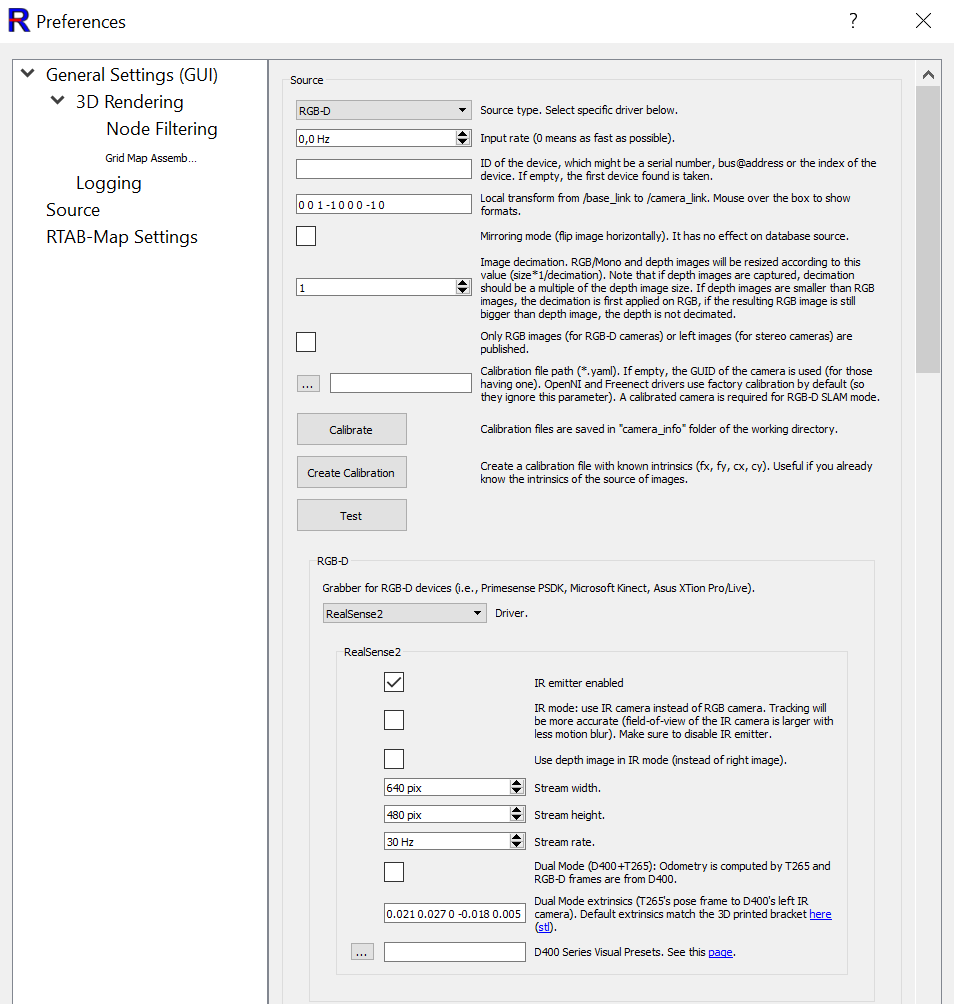Click the Stream rate 30 Hz field
The image size is (954, 1004).
(447, 841)
